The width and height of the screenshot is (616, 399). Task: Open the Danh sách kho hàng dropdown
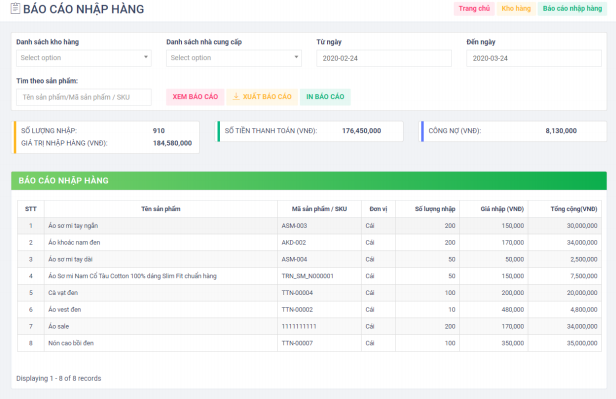click(x=84, y=58)
